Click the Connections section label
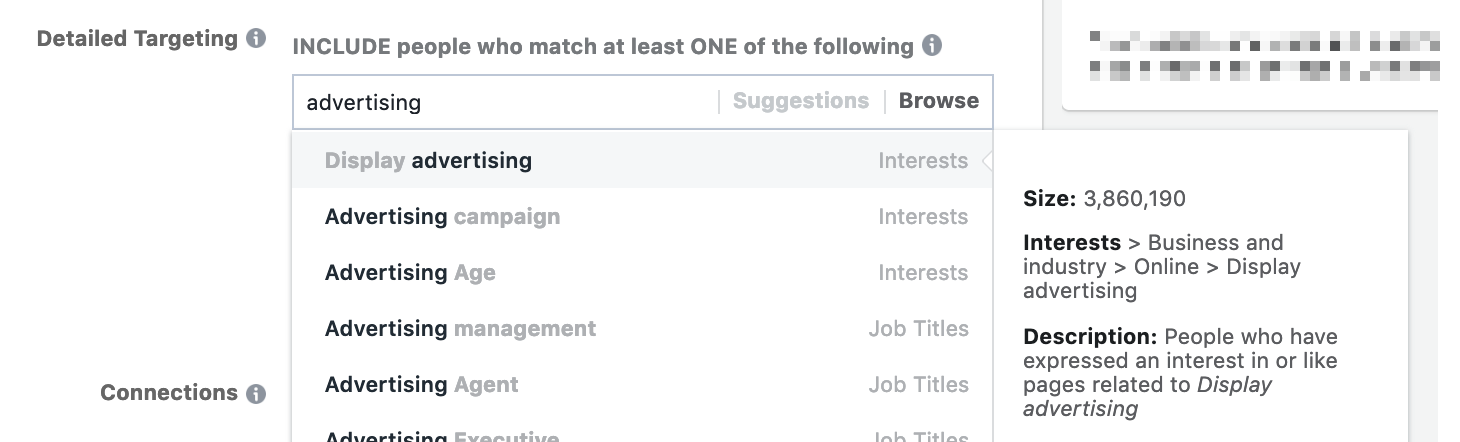 point(169,393)
